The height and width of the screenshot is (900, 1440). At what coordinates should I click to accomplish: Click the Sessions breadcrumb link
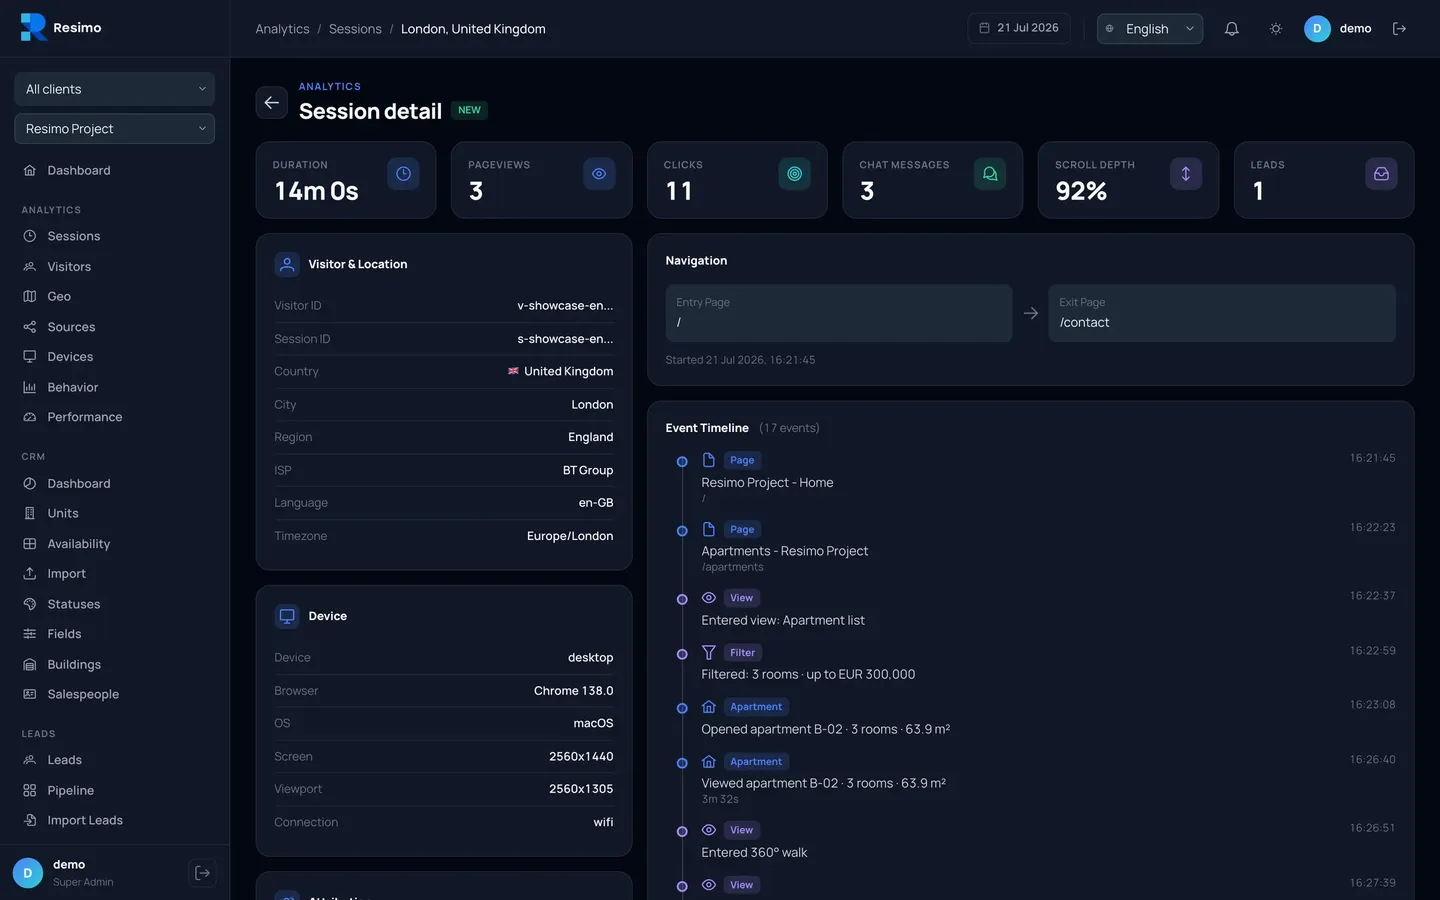pos(355,29)
